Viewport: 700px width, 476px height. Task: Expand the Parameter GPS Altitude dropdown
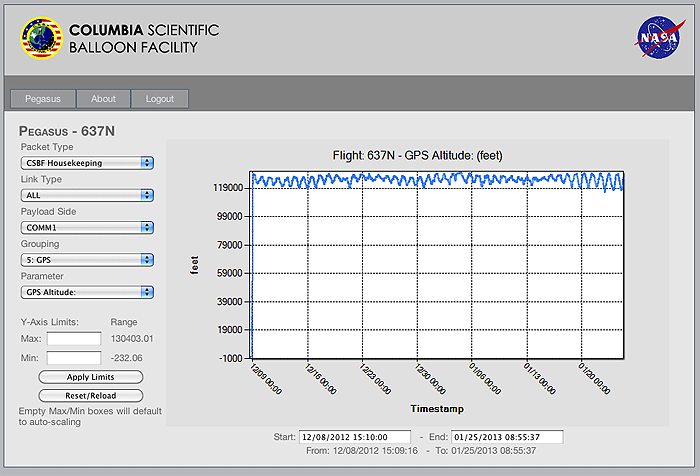(86, 292)
